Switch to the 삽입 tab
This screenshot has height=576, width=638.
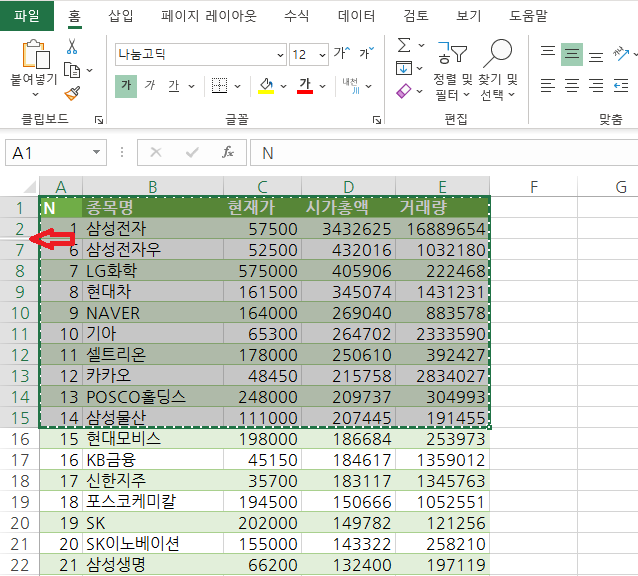[121, 16]
